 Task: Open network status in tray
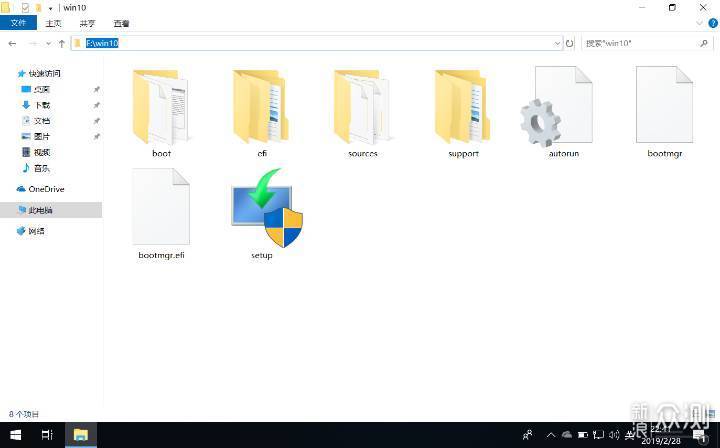[598, 435]
